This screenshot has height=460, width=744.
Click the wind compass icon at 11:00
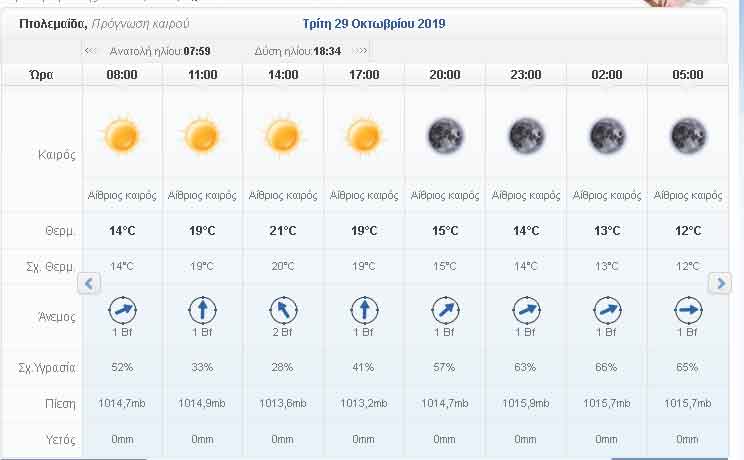[x=202, y=310]
